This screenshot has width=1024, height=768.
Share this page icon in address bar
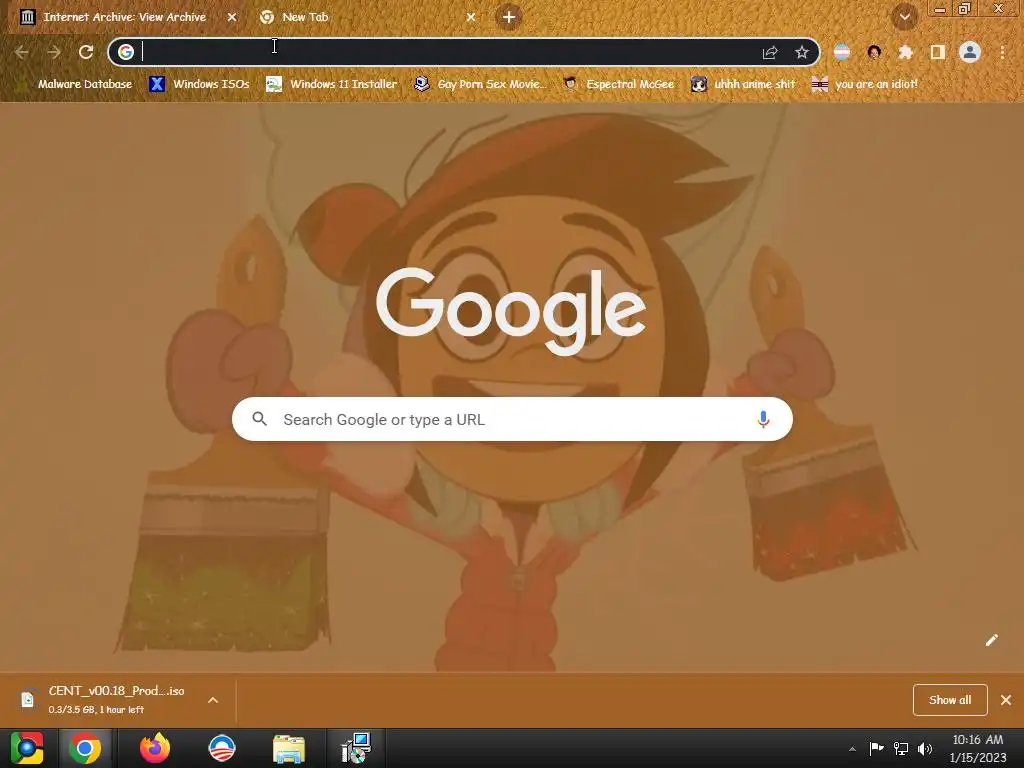click(770, 52)
